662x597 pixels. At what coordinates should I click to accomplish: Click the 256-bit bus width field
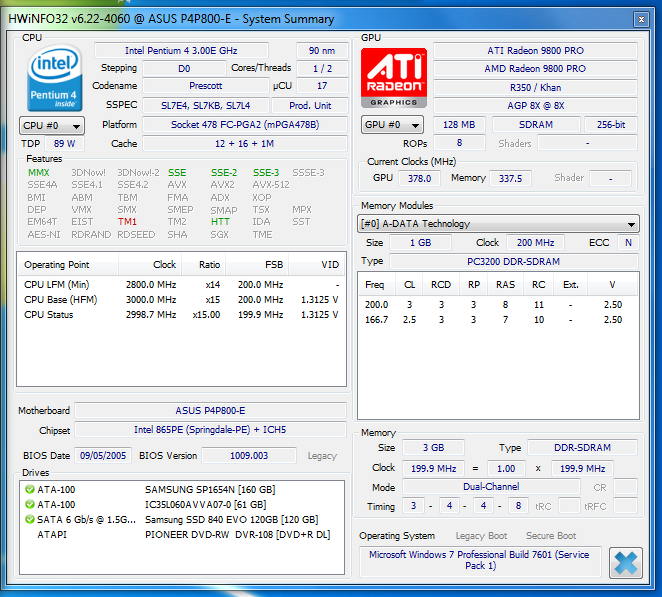[611, 125]
